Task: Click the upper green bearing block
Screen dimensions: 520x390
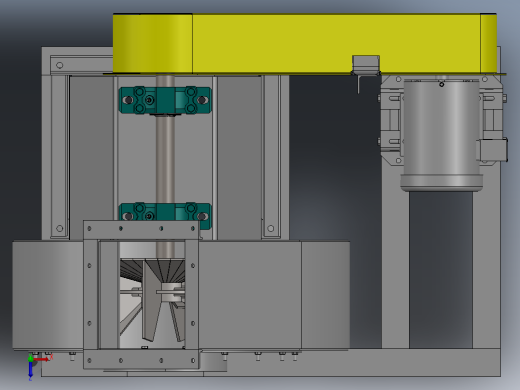Action: (165, 100)
